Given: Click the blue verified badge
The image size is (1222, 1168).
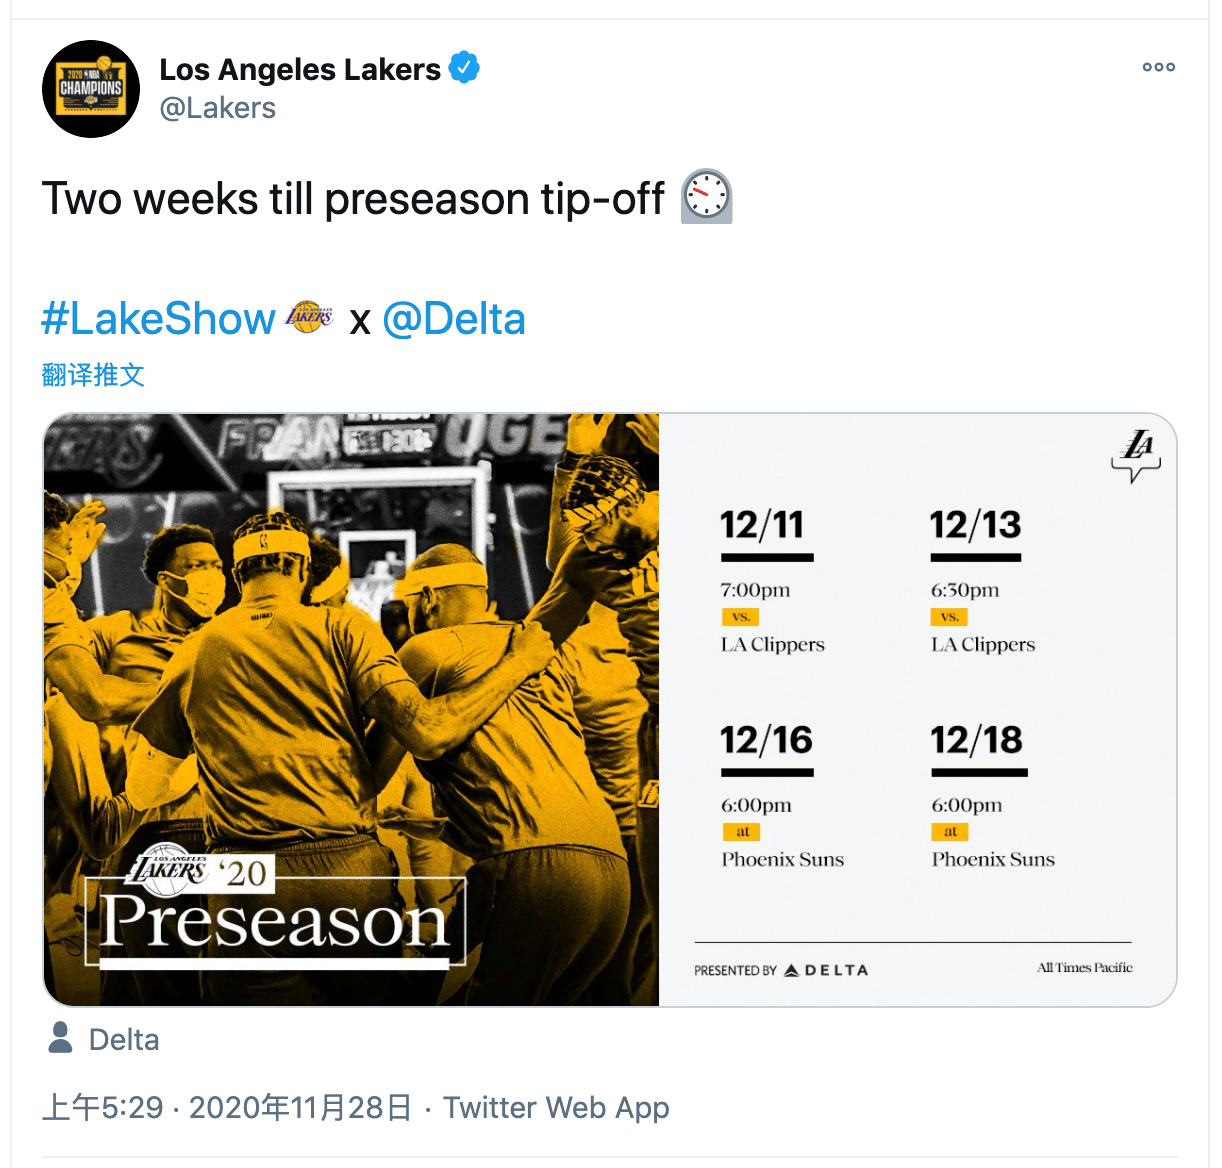Looking at the screenshot, I should 464,68.
